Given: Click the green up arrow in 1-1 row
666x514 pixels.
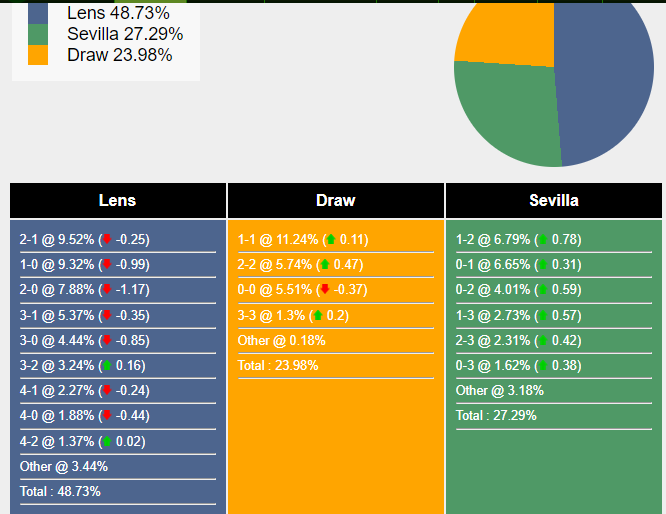Looking at the screenshot, I should point(330,240).
